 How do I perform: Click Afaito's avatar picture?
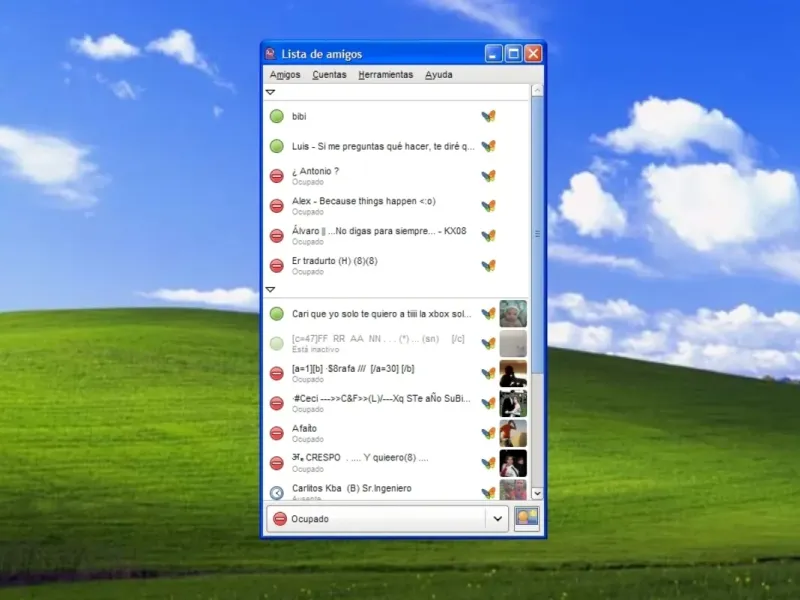click(513, 433)
